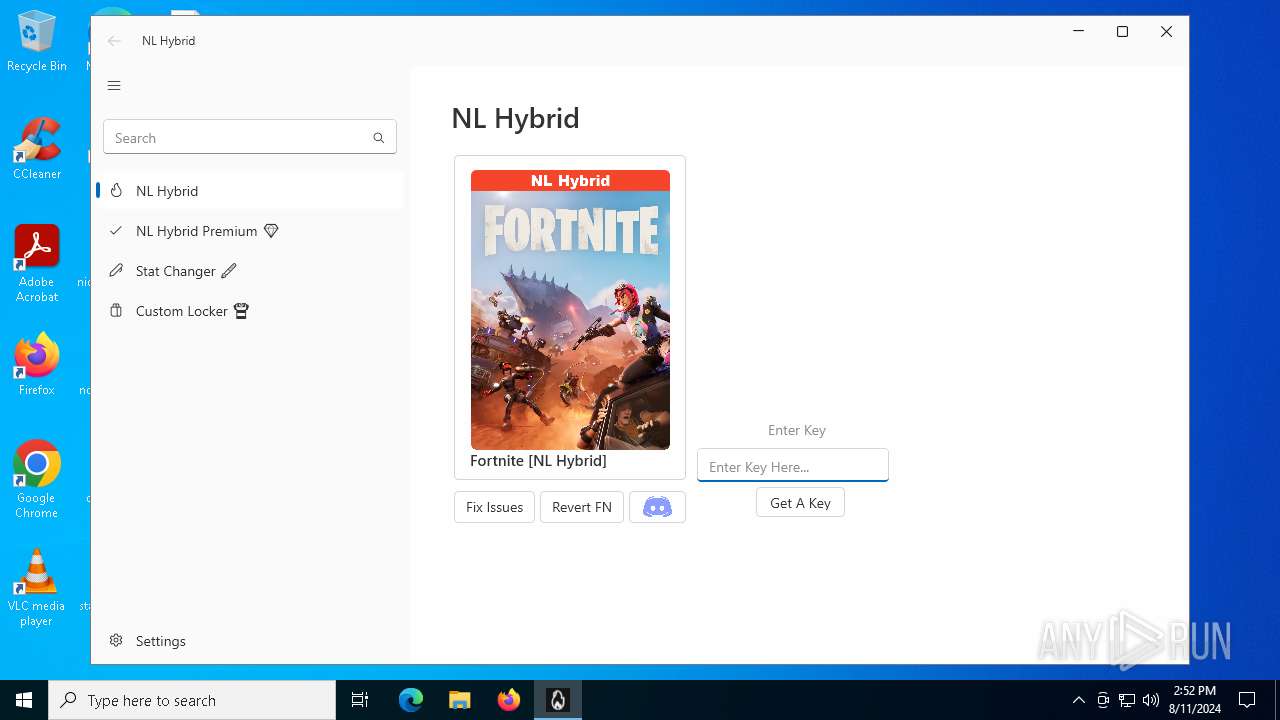Viewport: 1280px width, 720px height.
Task: Click the Fix Issues button
Action: tap(494, 507)
